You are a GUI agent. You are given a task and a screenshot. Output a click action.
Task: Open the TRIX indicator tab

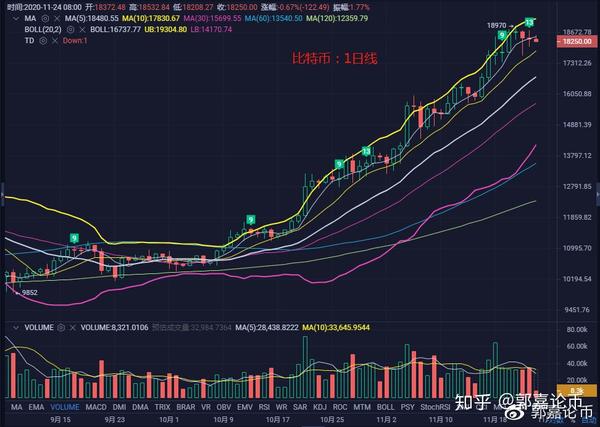coord(162,407)
